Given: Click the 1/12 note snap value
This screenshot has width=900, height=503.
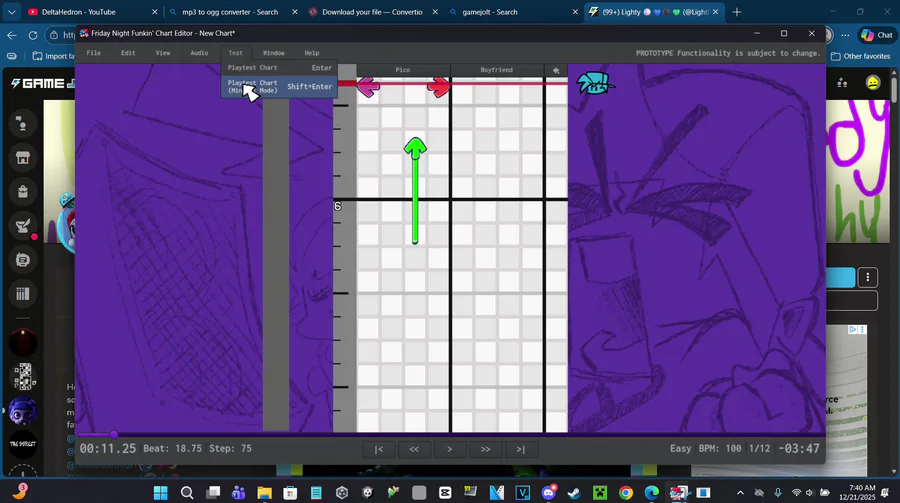Looking at the screenshot, I should tap(759, 448).
